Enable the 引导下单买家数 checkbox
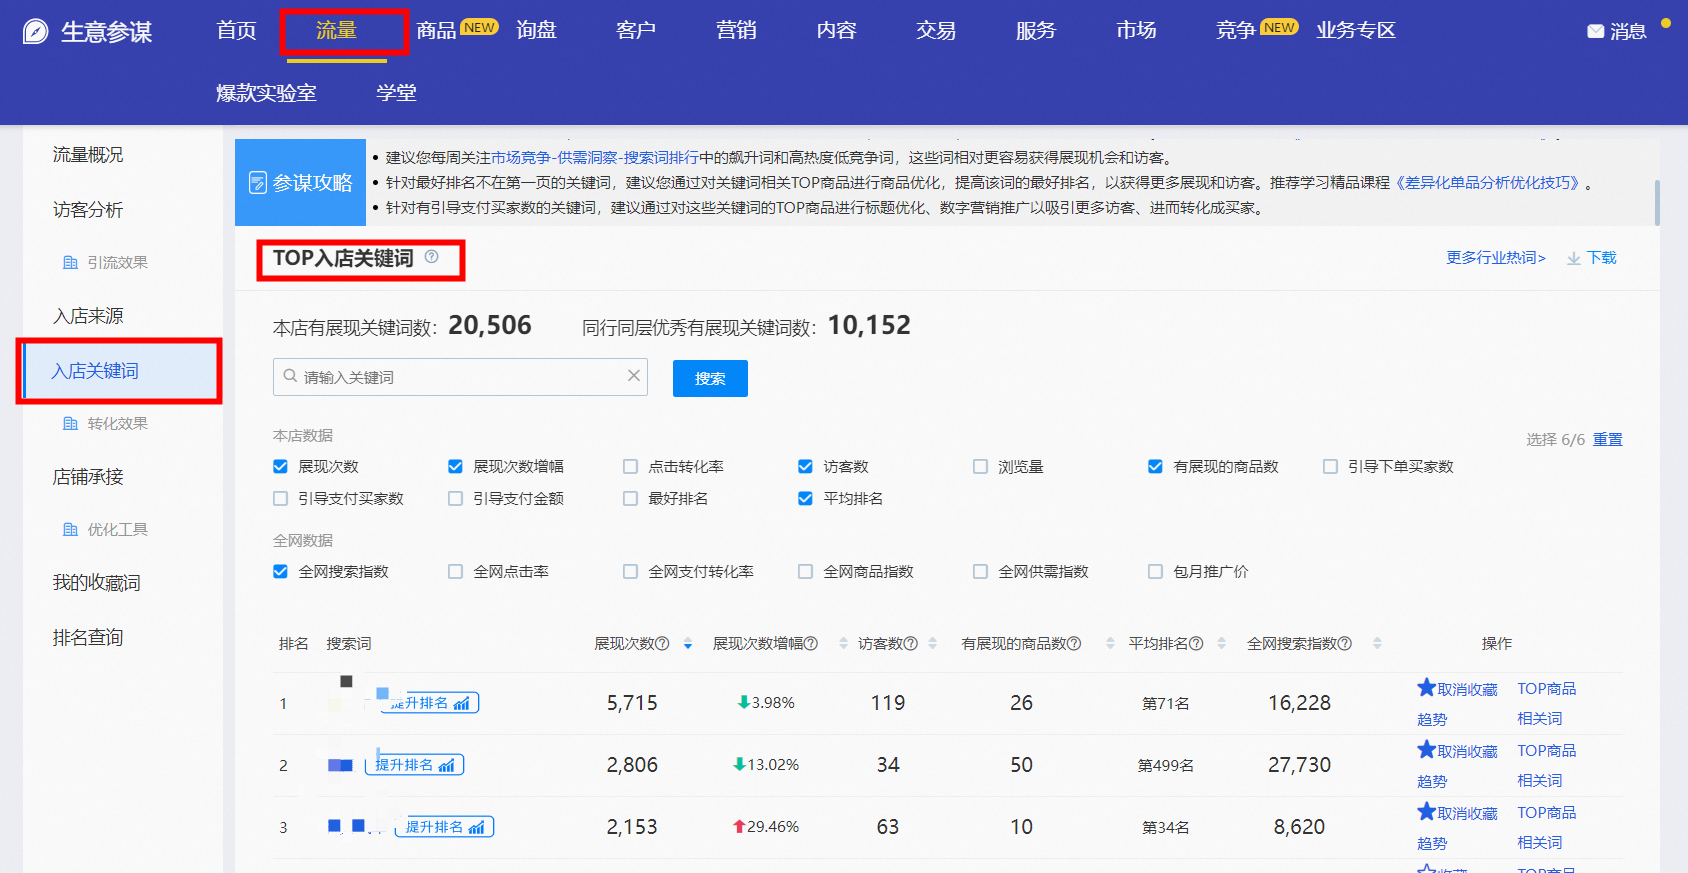1688x873 pixels. click(1330, 466)
